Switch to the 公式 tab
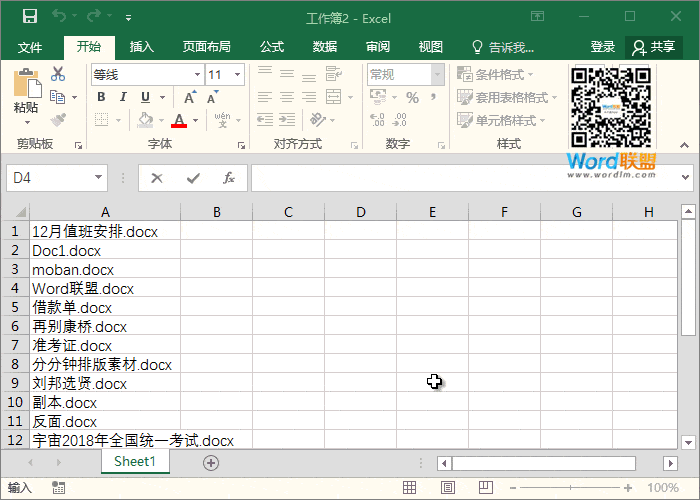Viewport: 700px width, 500px height. [x=272, y=46]
